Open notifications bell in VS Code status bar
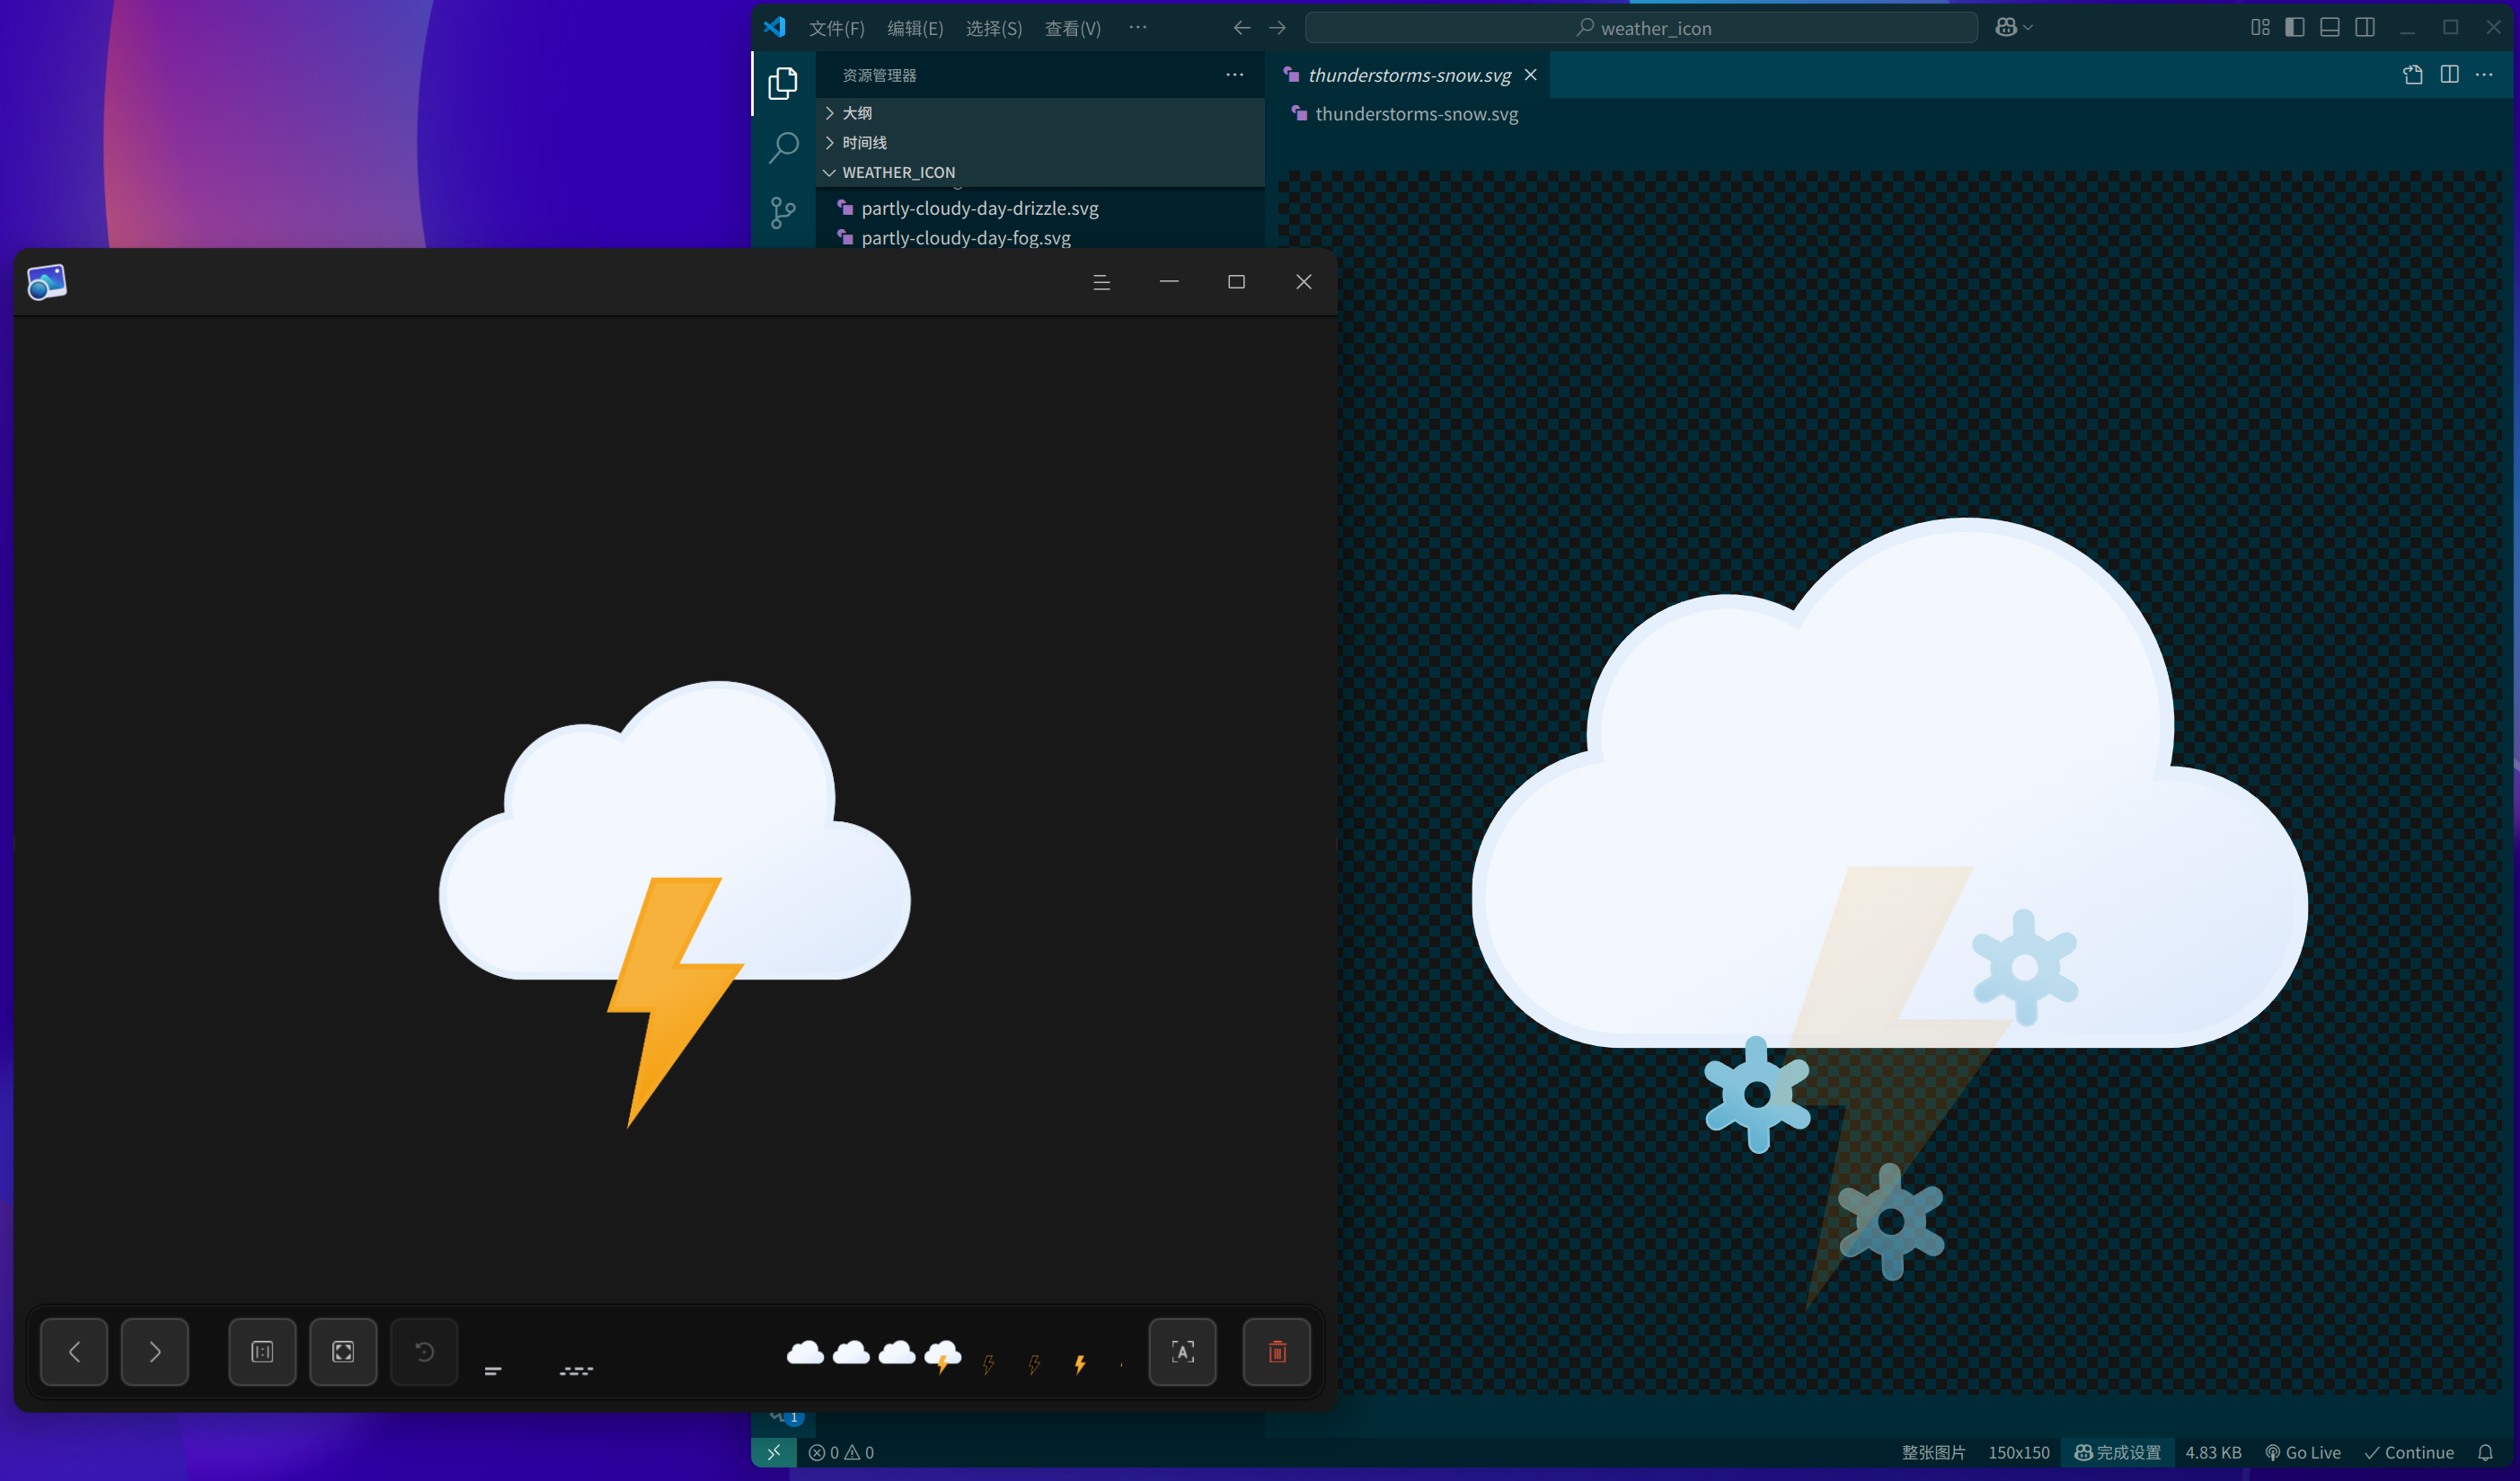The width and height of the screenshot is (2520, 1481). point(2485,1452)
